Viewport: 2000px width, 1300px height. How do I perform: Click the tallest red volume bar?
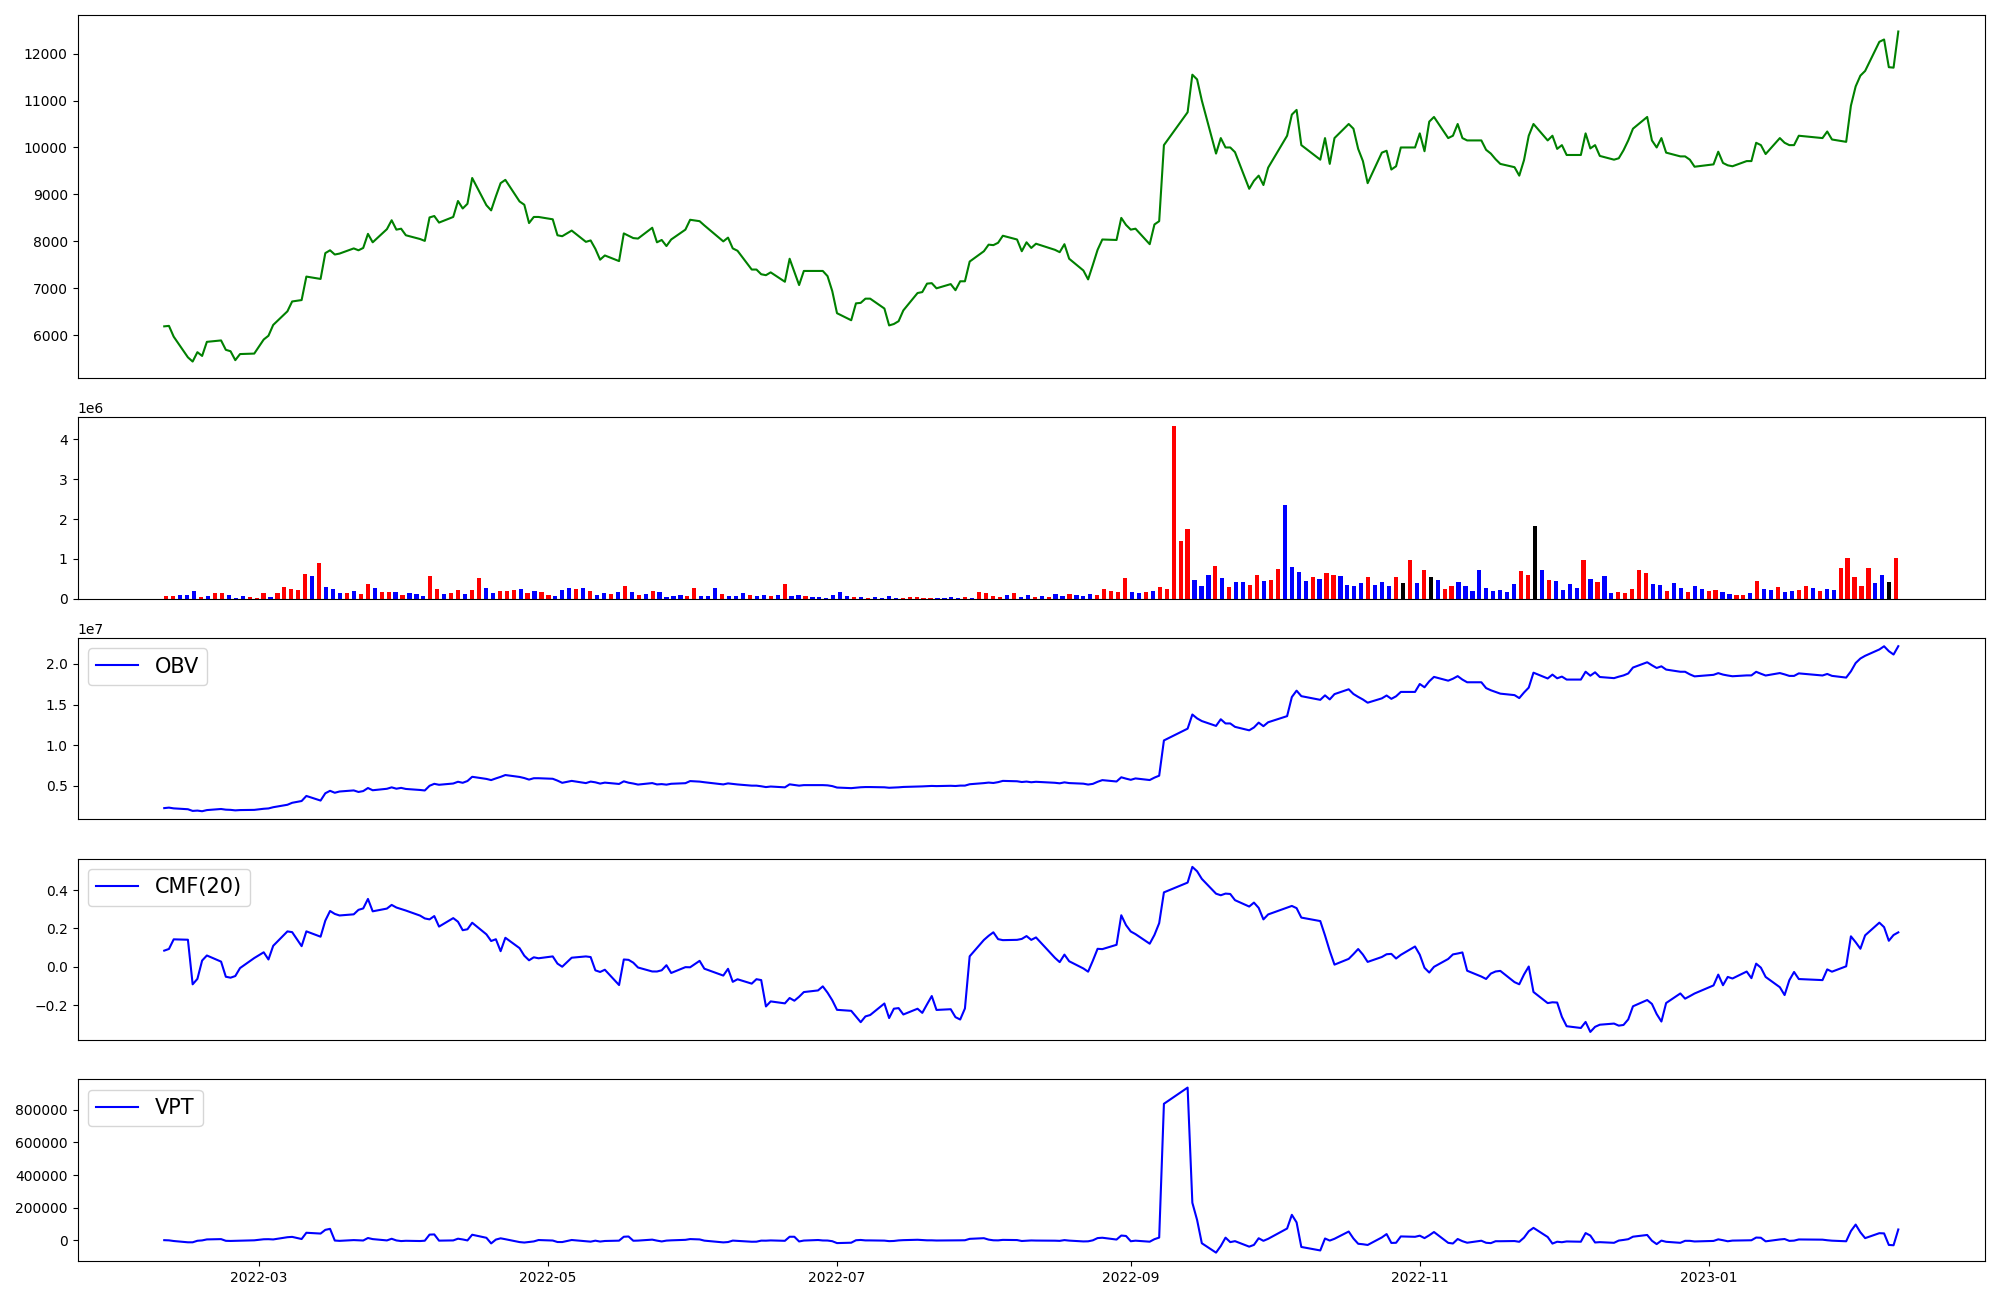tap(1174, 512)
